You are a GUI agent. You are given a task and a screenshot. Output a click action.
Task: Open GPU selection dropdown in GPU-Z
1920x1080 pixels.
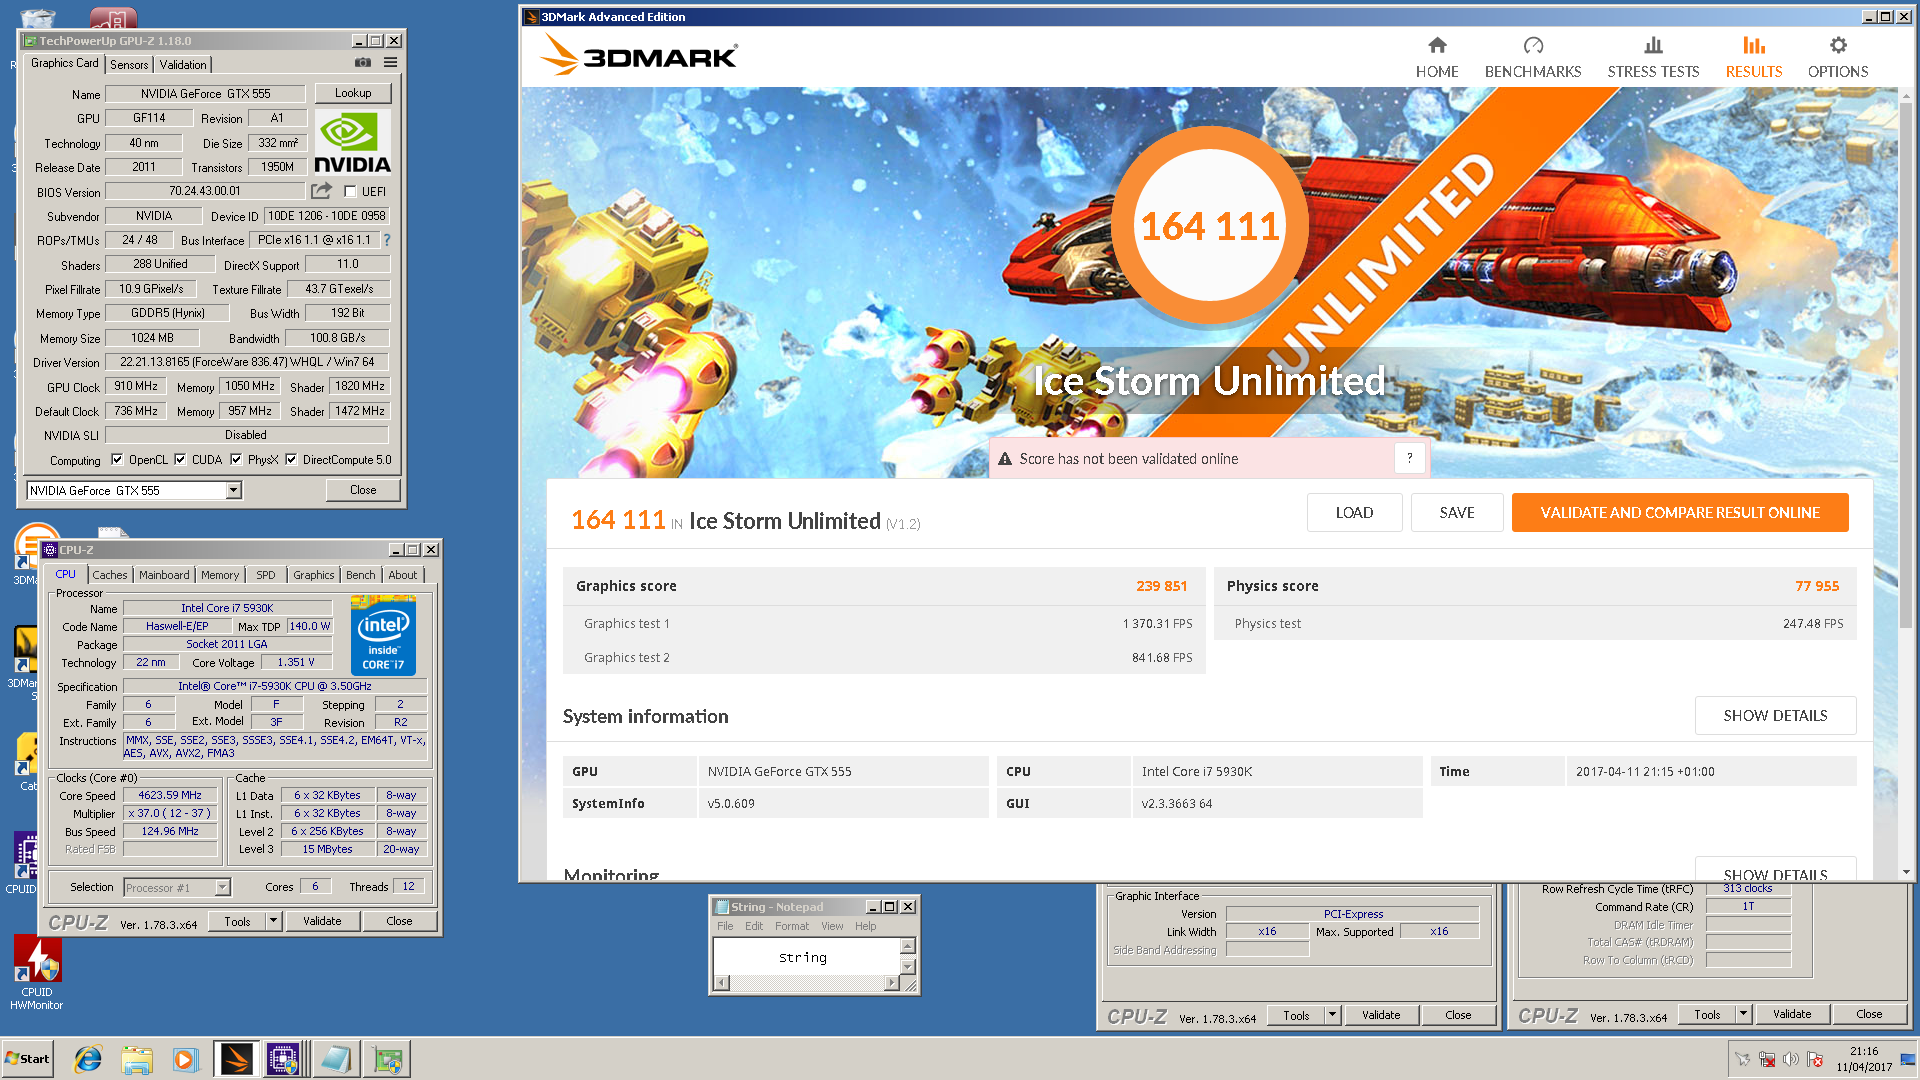click(233, 490)
